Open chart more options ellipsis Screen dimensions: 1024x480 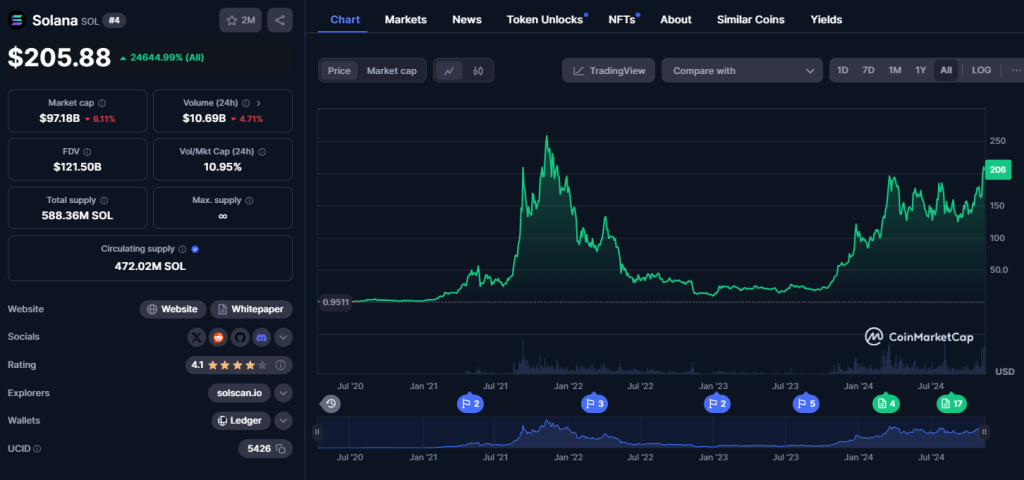[1016, 71]
